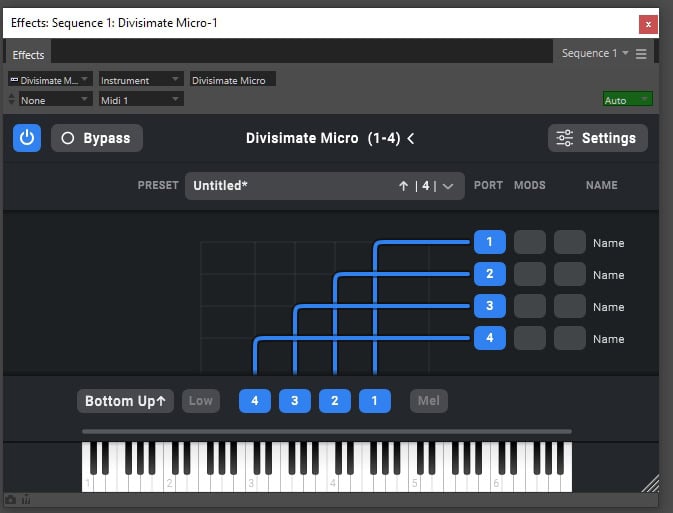673x513 pixels.
Task: Edit the Name field of port 2
Action: [x=609, y=275]
